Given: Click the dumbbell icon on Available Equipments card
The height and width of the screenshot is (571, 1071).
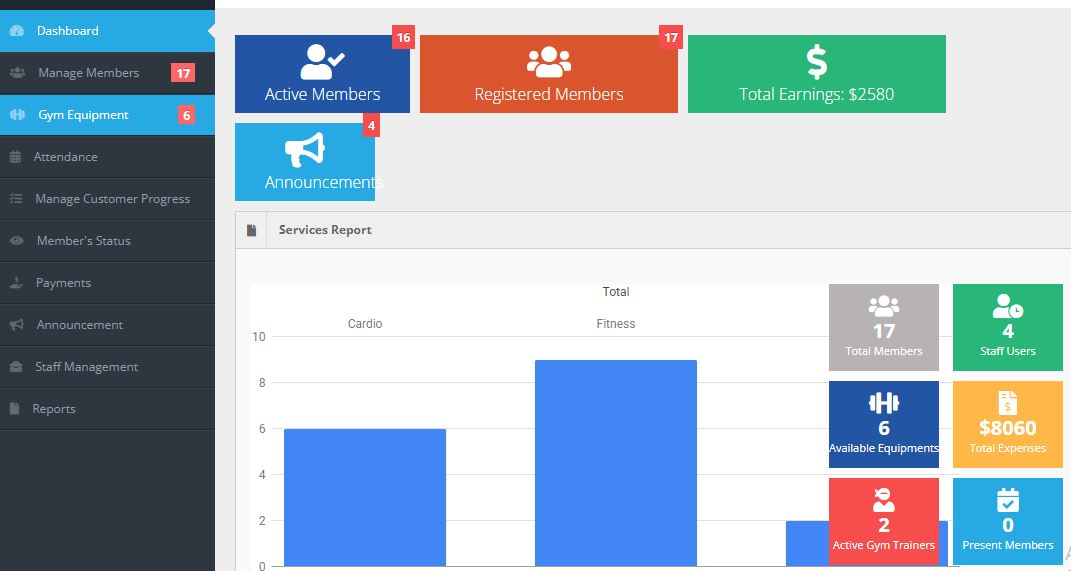Looking at the screenshot, I should coord(884,403).
